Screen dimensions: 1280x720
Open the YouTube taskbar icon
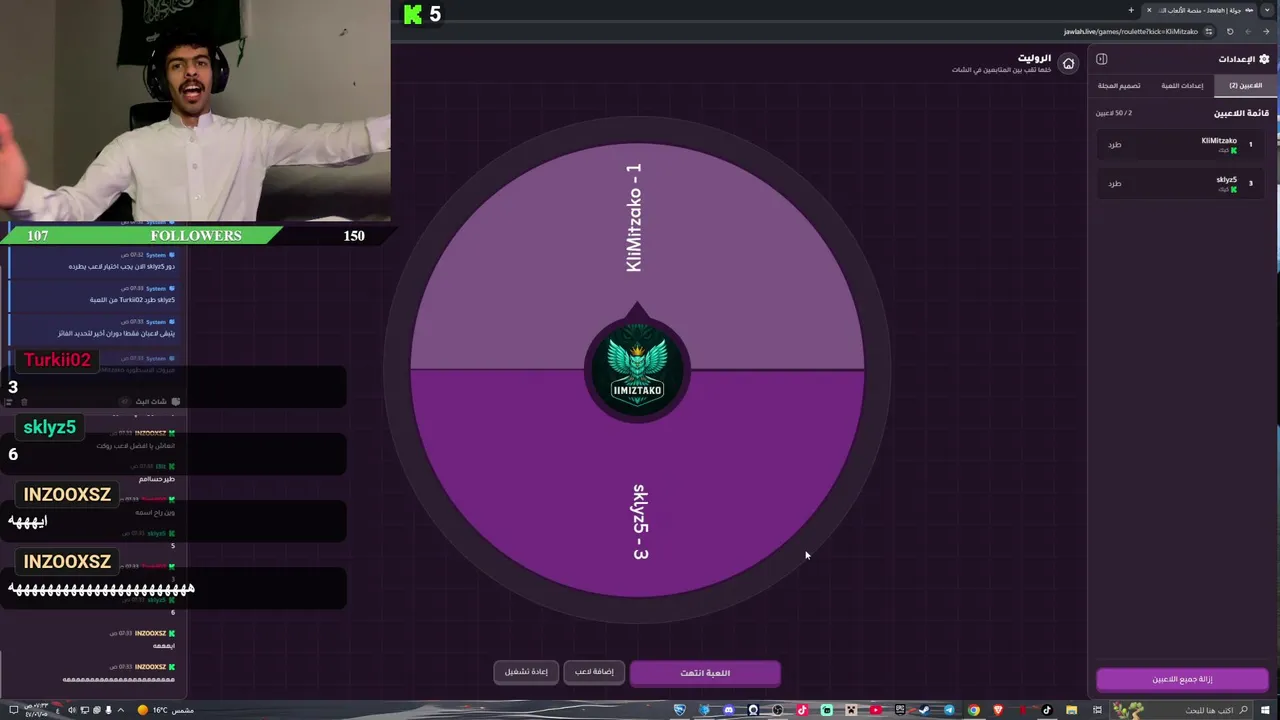pyautogui.click(x=876, y=710)
